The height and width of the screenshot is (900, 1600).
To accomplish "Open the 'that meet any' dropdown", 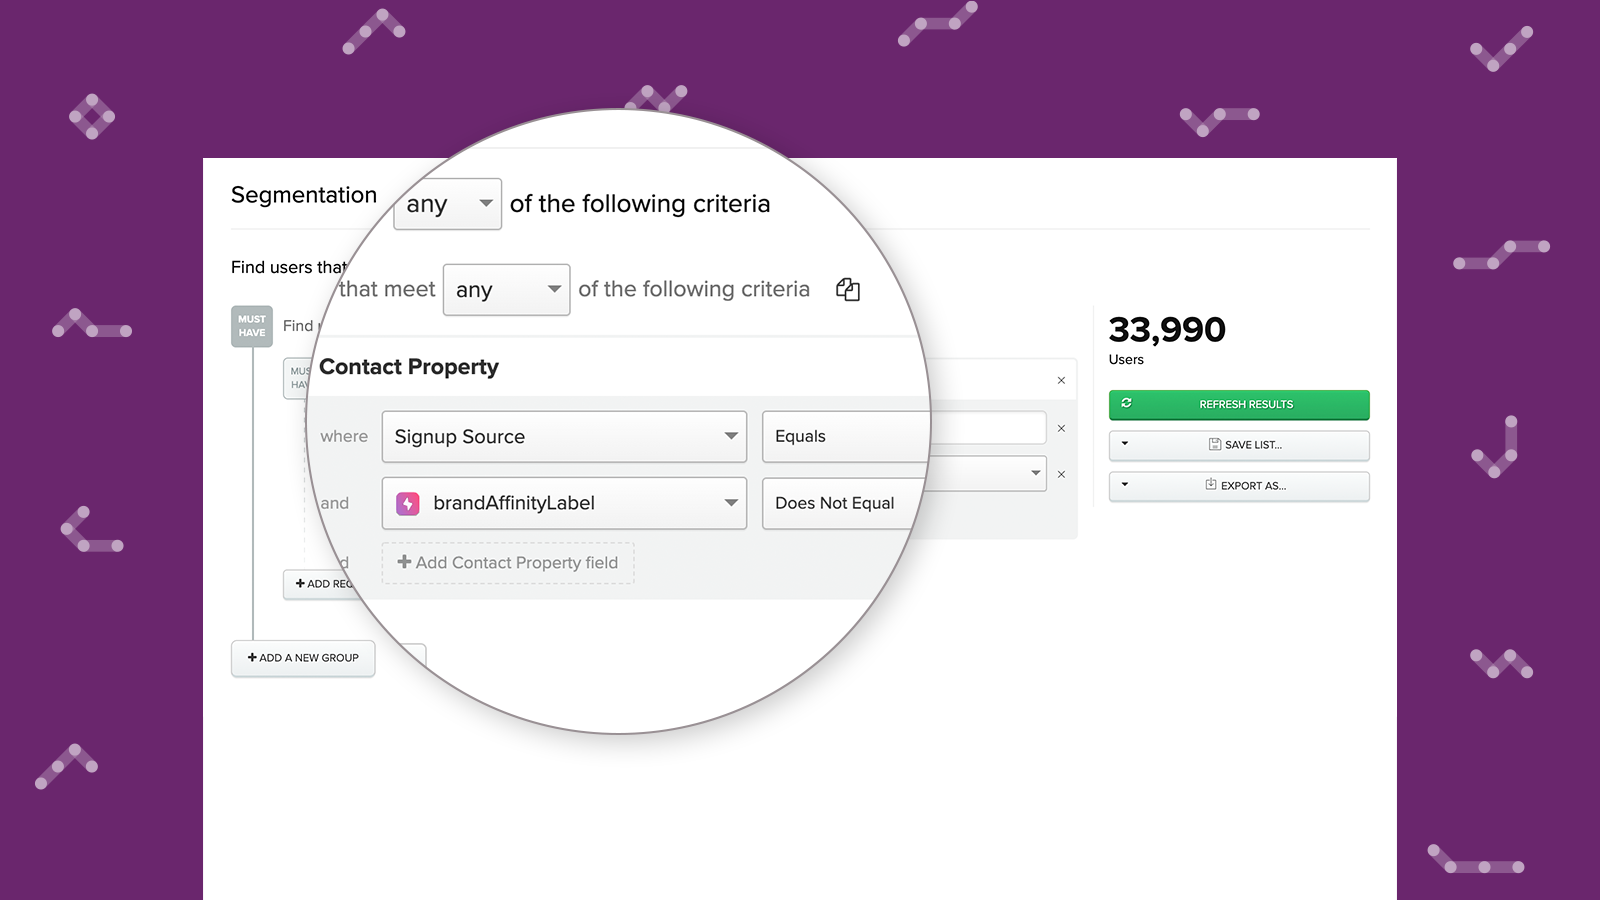I will tap(506, 290).
